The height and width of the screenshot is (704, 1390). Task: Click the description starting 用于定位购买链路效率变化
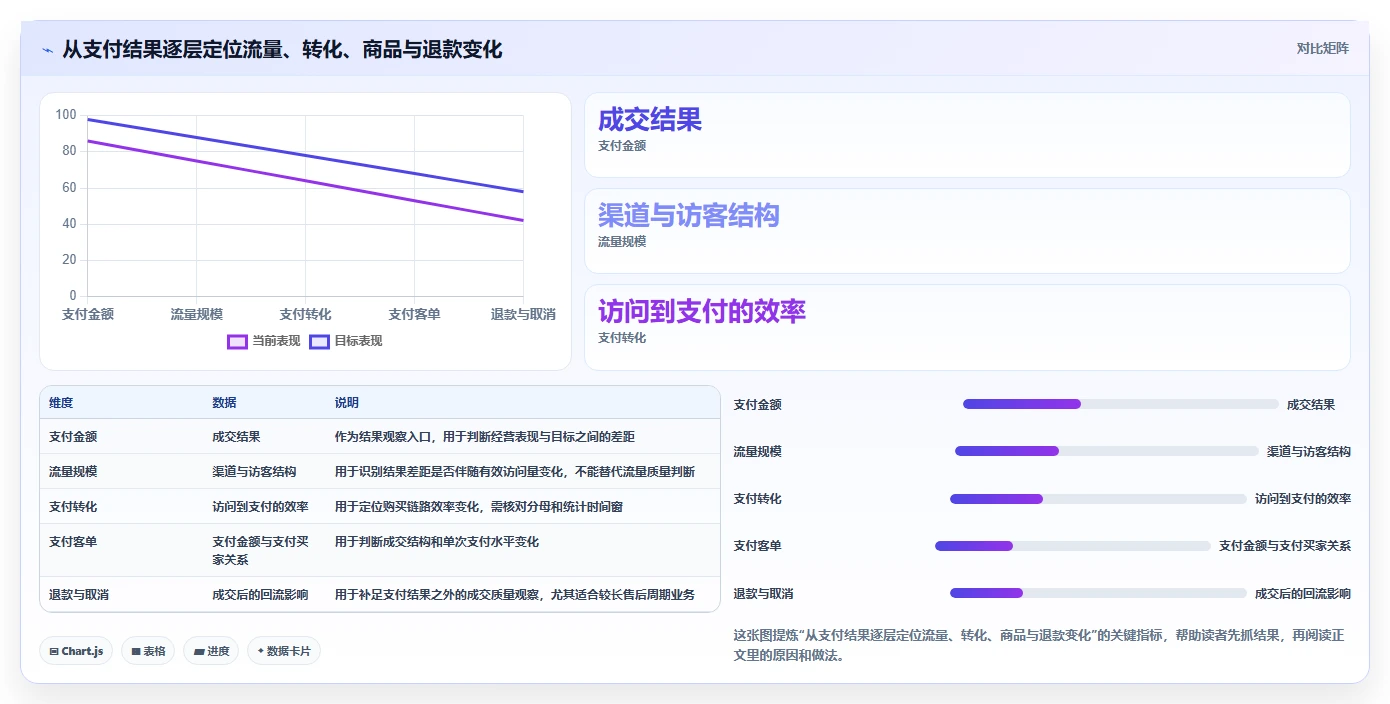pyautogui.click(x=479, y=506)
